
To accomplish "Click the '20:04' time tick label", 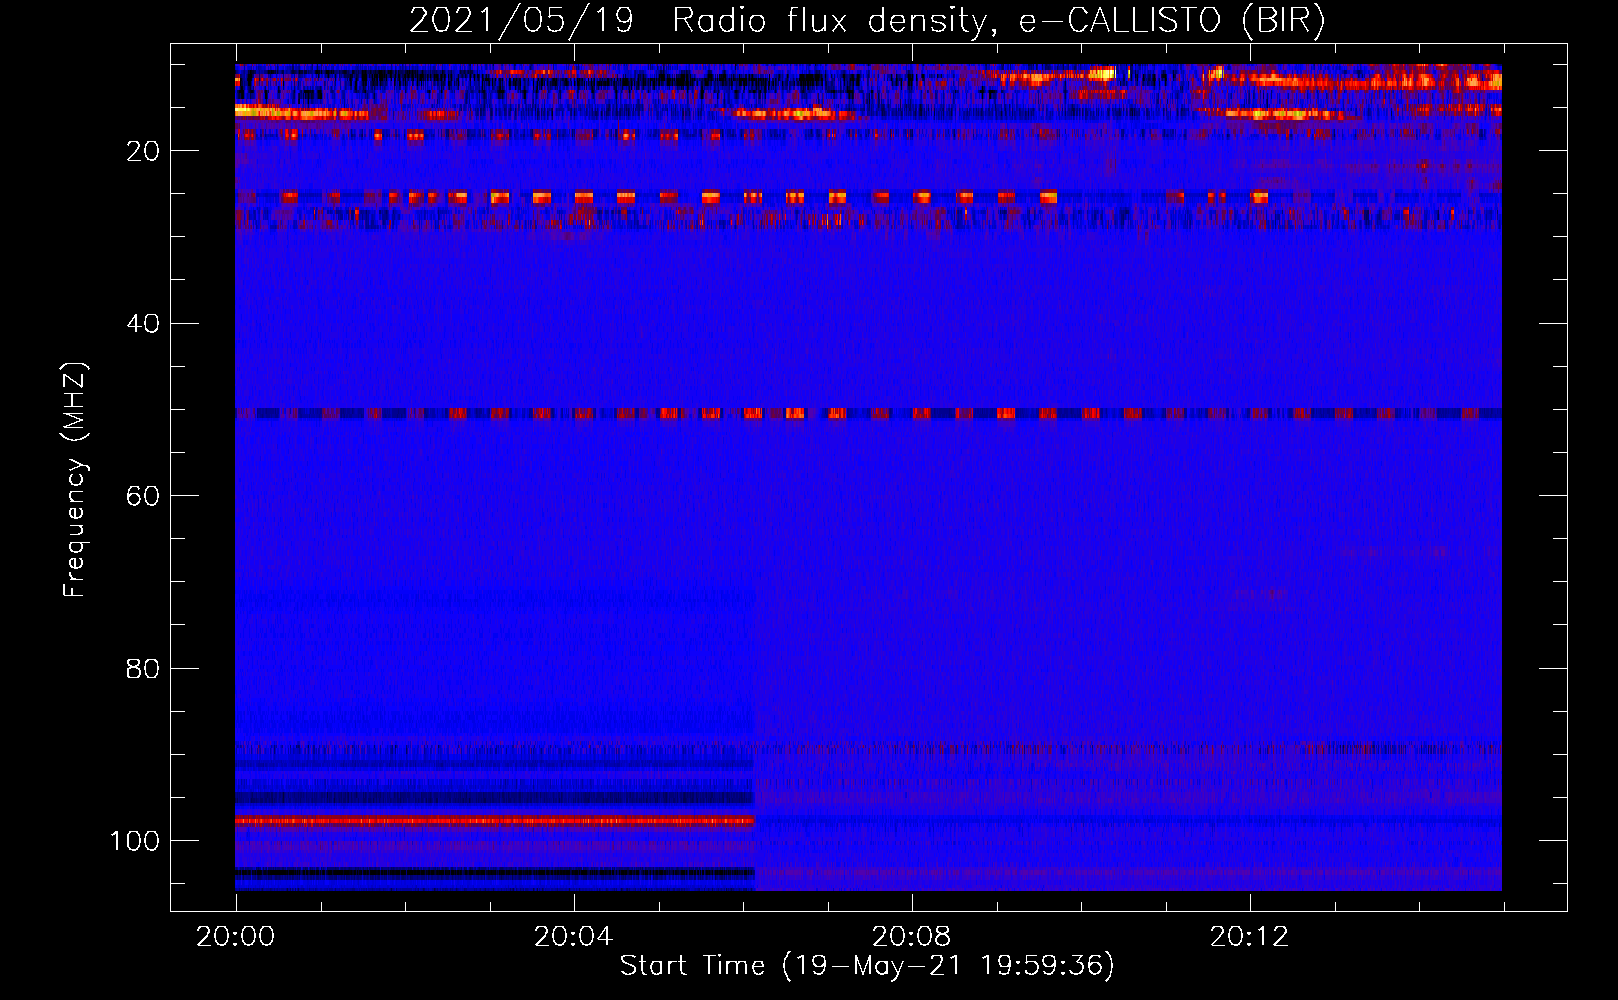I will (x=574, y=937).
